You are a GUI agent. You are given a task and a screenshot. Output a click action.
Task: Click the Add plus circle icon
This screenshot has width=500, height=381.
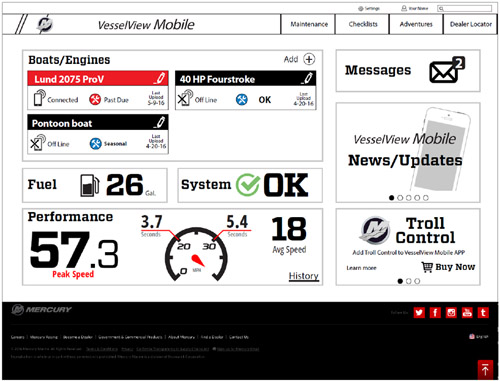click(x=309, y=59)
